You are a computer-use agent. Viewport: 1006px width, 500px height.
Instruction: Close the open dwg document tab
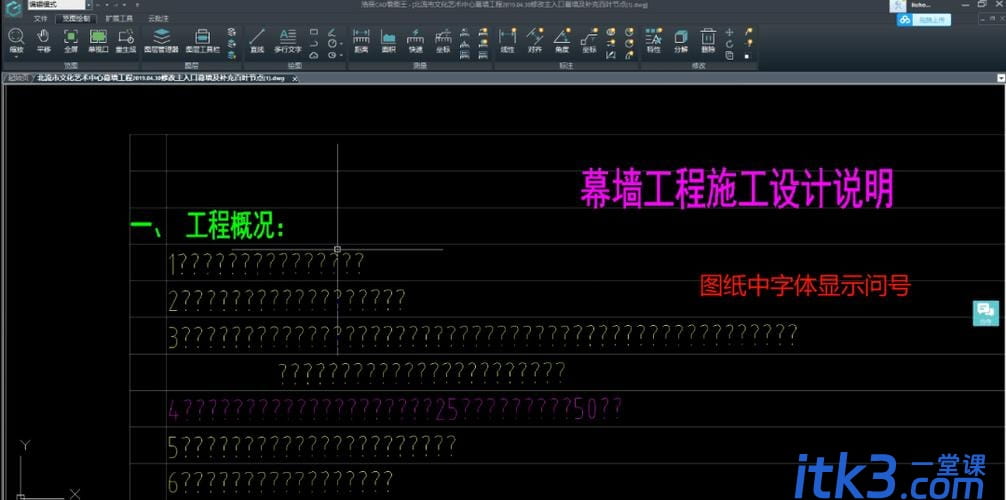pyautogui.click(x=294, y=79)
